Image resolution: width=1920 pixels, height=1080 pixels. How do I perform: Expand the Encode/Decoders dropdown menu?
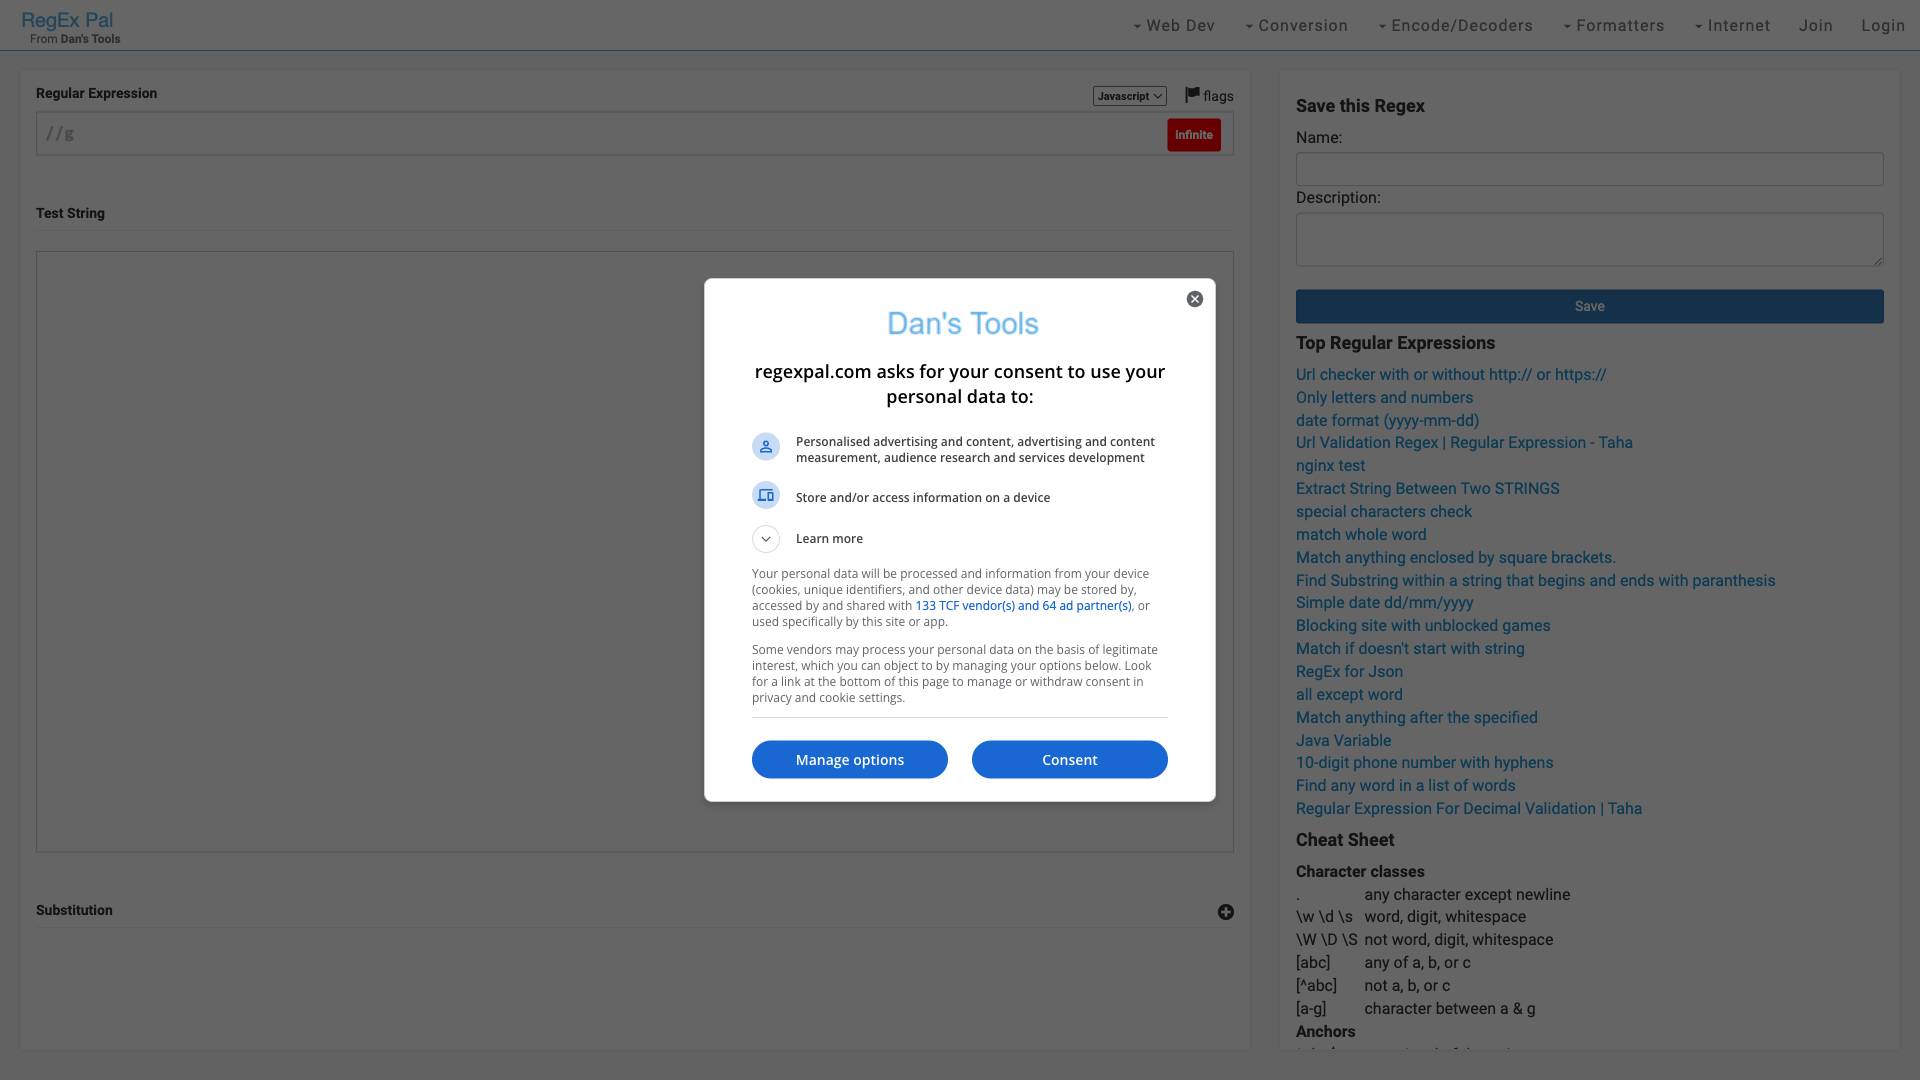[1455, 26]
